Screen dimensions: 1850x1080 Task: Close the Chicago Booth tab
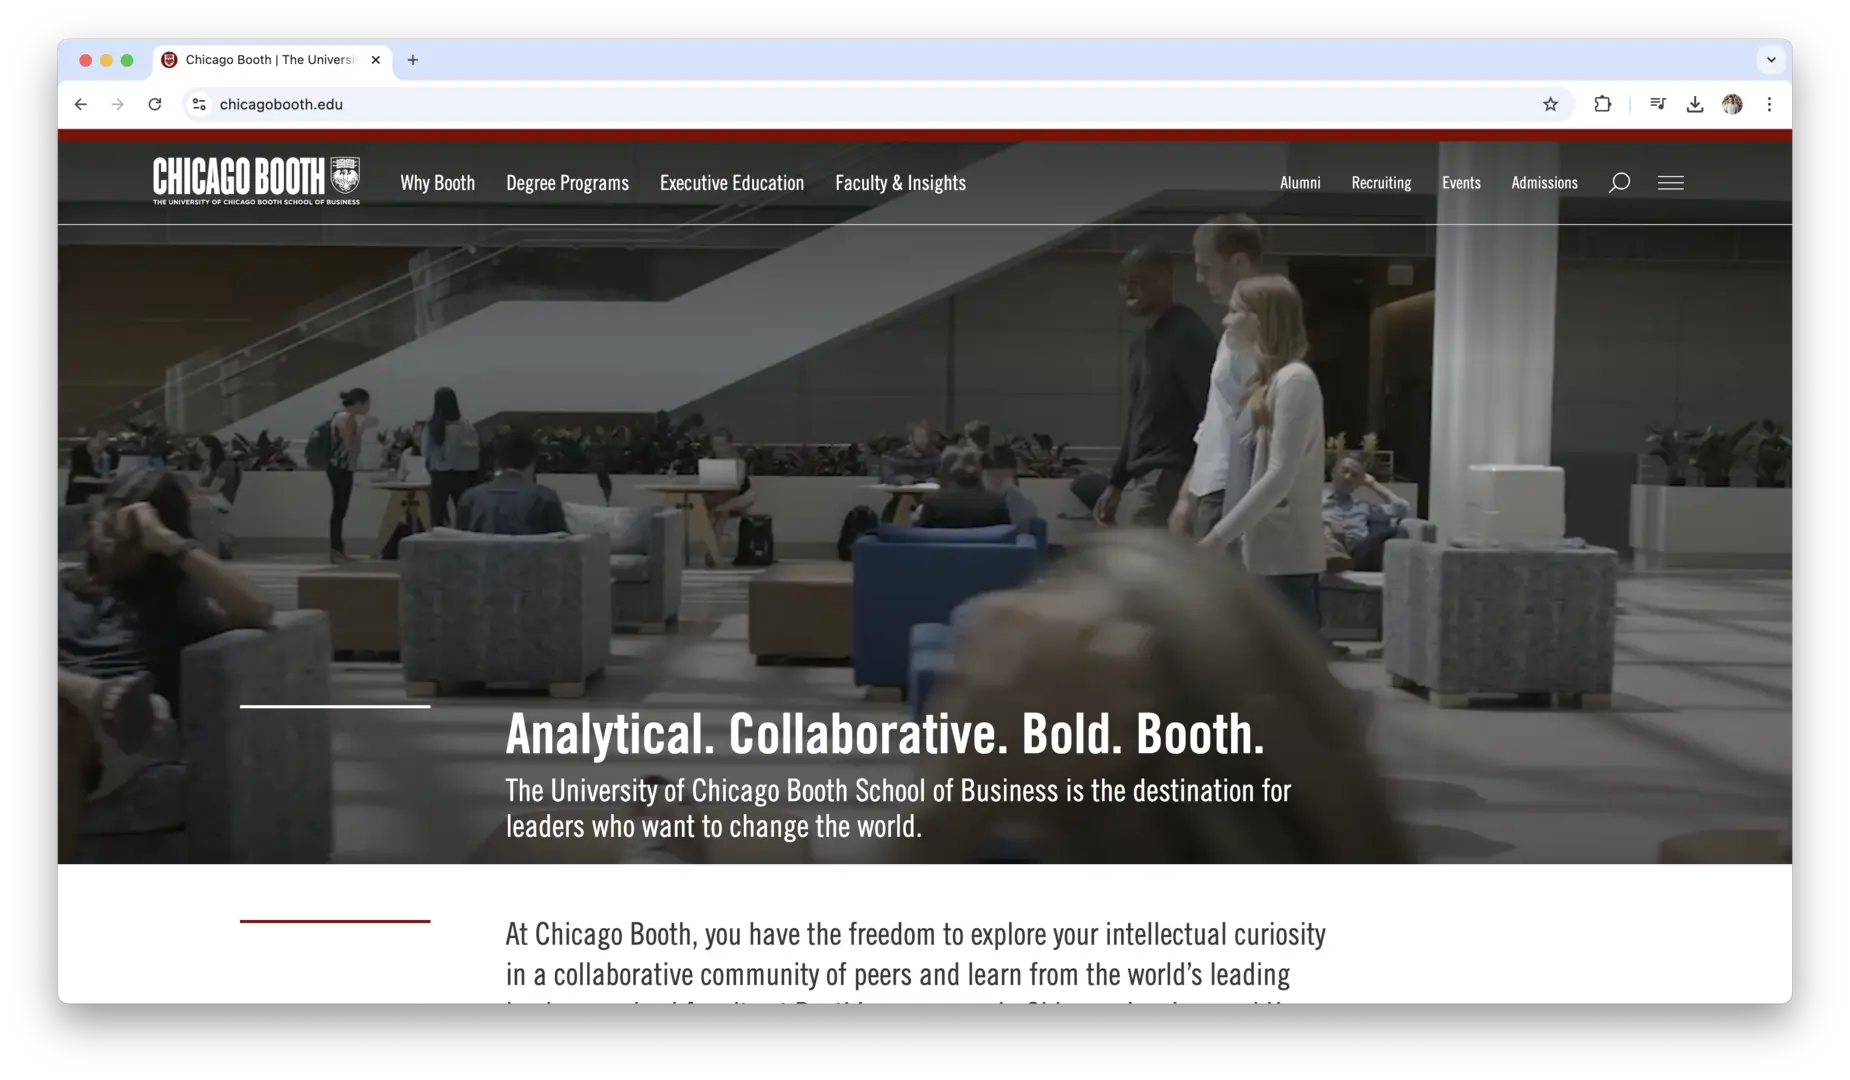[x=376, y=60]
